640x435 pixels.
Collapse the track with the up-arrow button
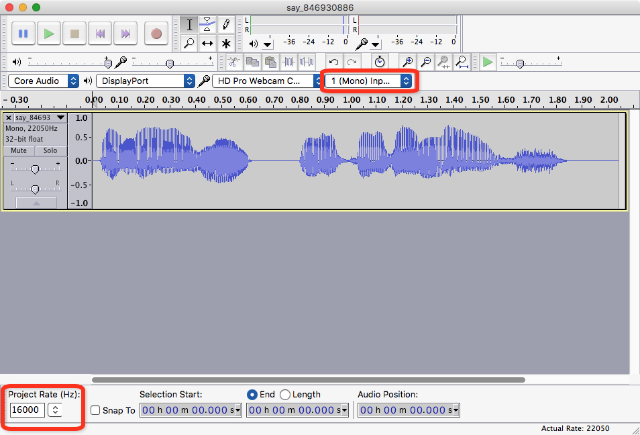pos(36,203)
